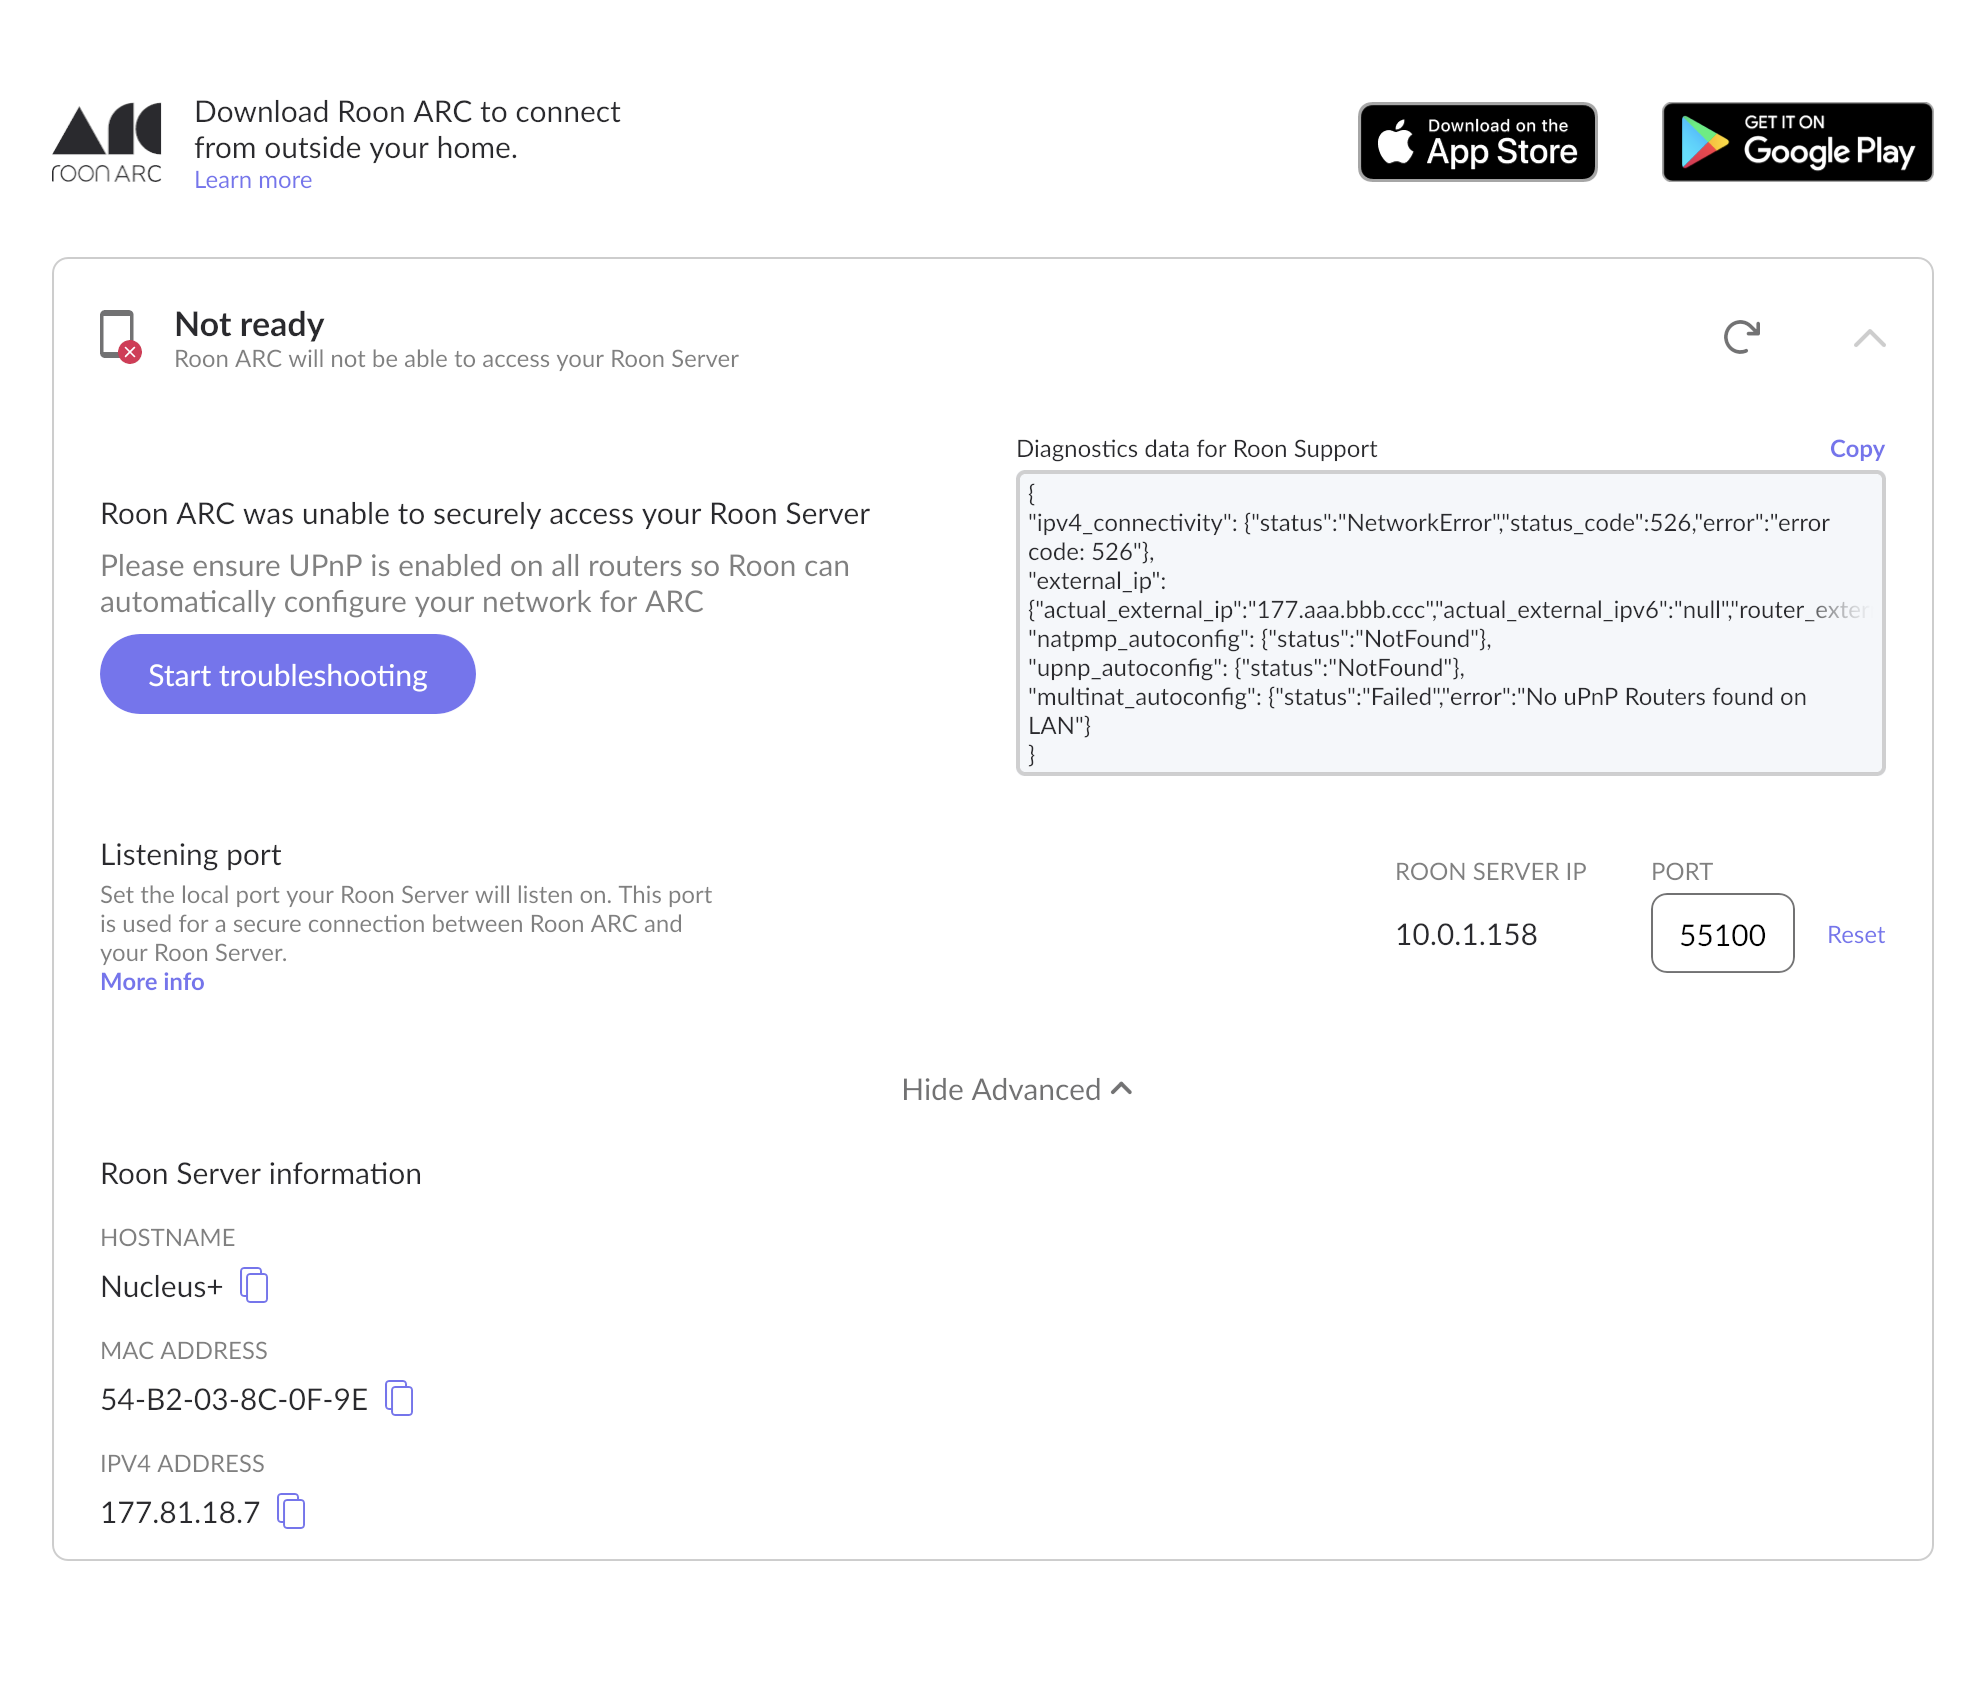Copy the Nucleus+ hostname
The height and width of the screenshot is (1682, 1980).
point(254,1285)
